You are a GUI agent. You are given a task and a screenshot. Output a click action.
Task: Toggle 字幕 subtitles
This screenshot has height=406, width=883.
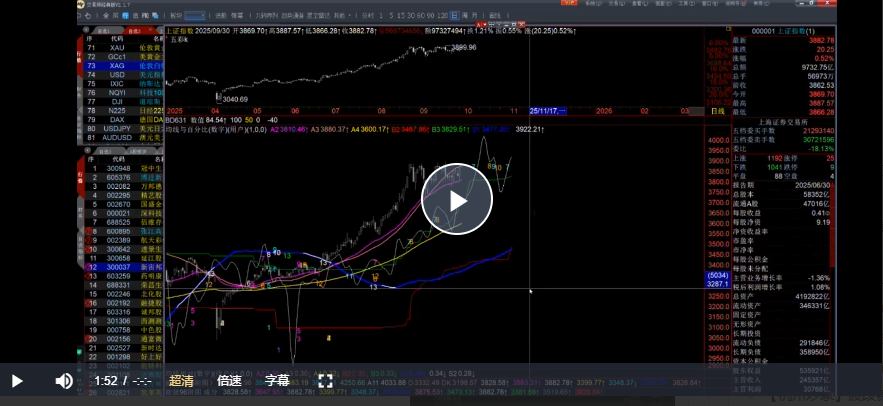click(278, 381)
